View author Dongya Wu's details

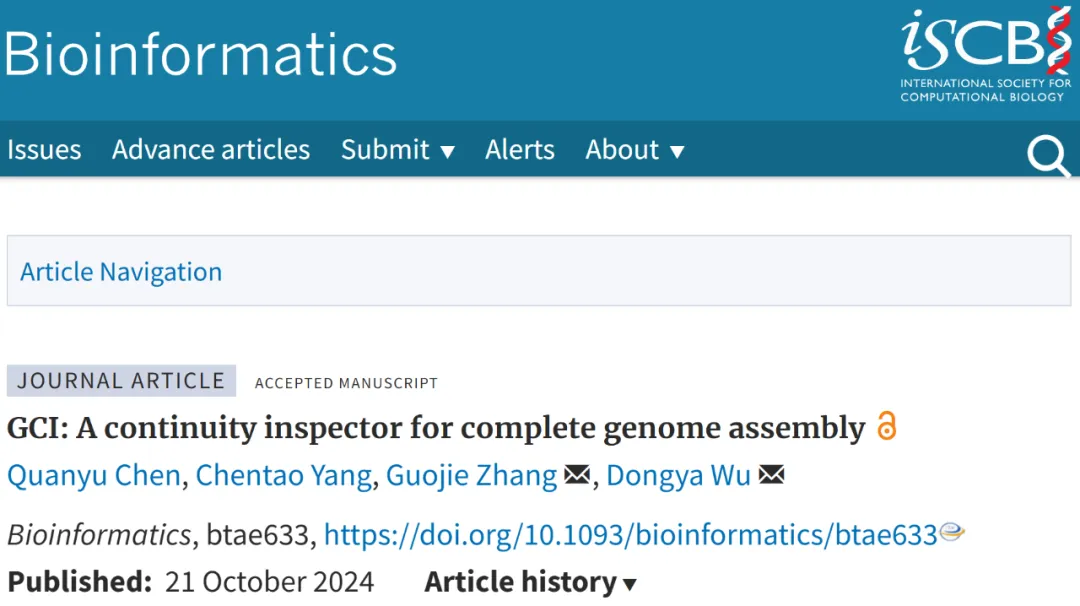678,476
